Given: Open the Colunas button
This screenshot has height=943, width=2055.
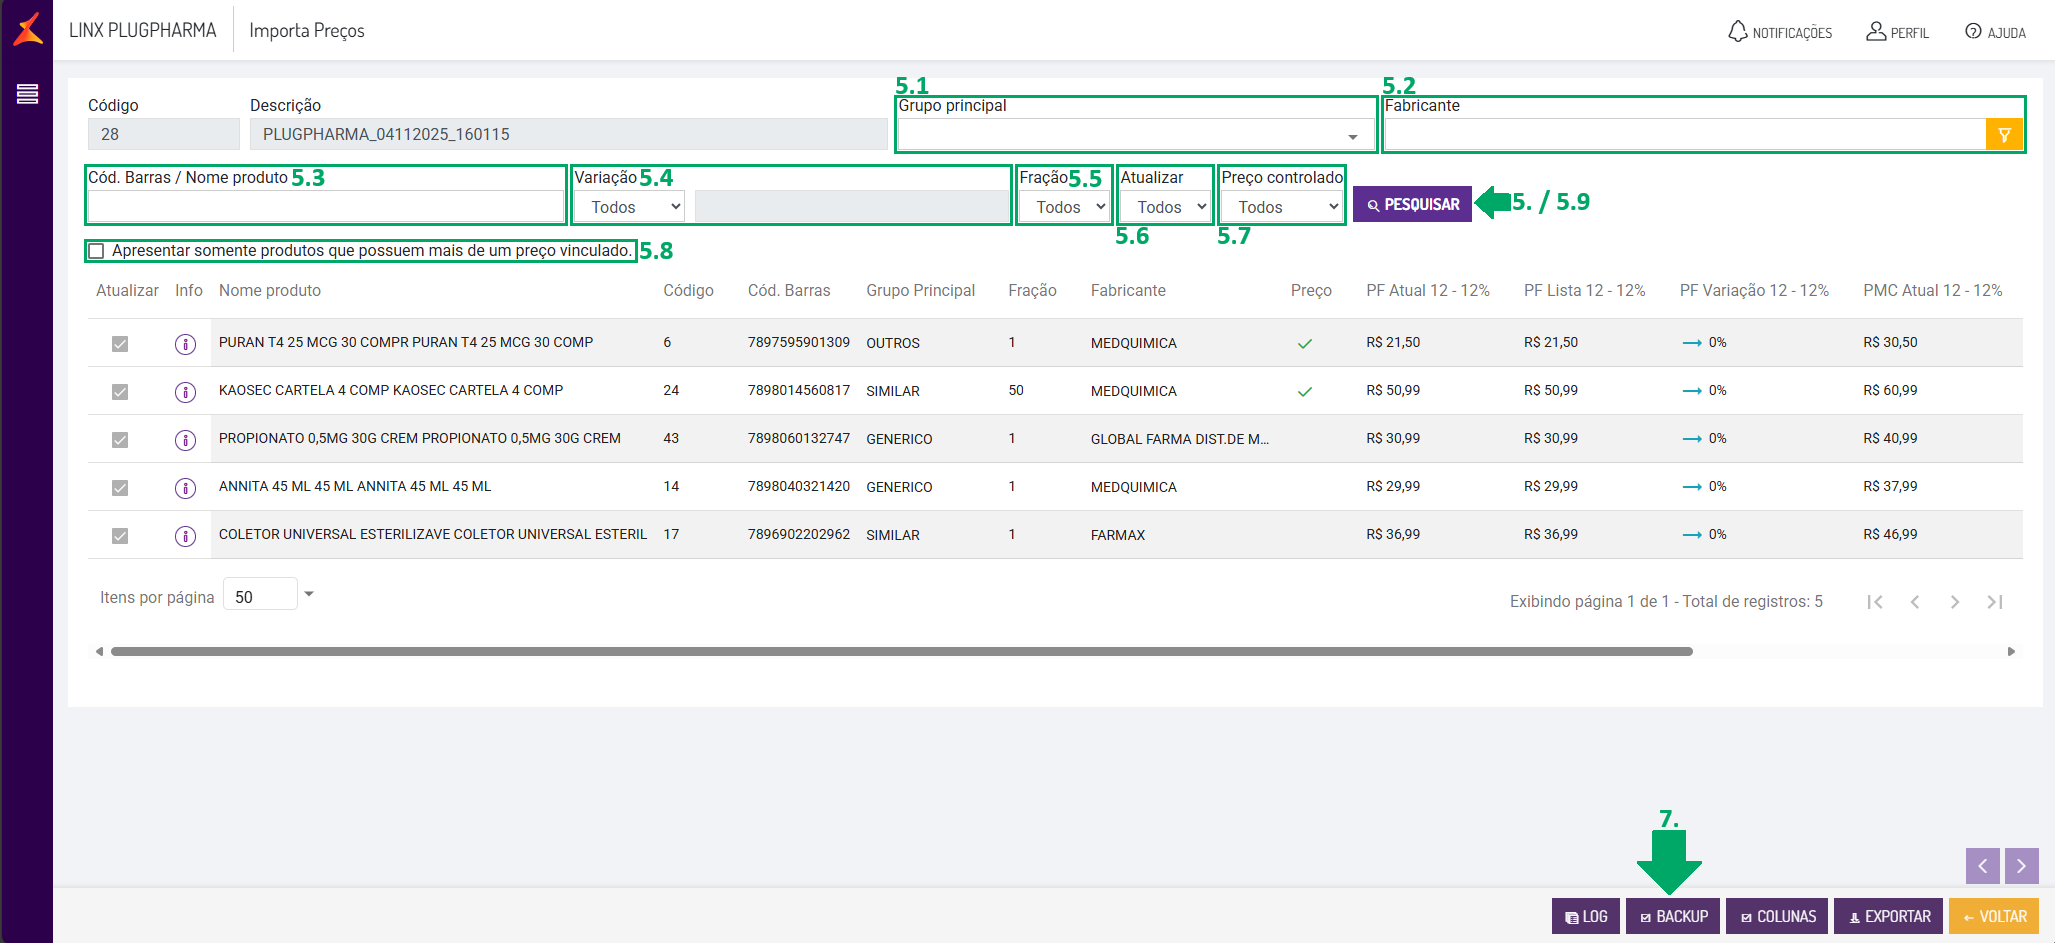Looking at the screenshot, I should (1777, 916).
